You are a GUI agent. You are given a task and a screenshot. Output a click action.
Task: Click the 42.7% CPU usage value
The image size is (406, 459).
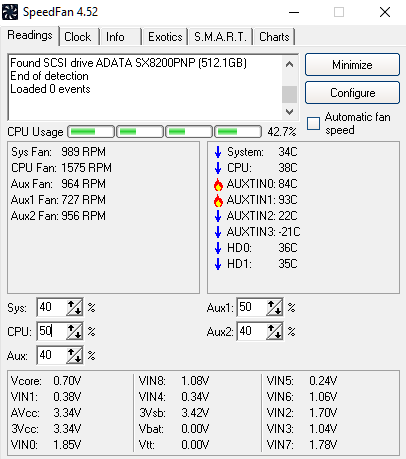click(x=282, y=132)
